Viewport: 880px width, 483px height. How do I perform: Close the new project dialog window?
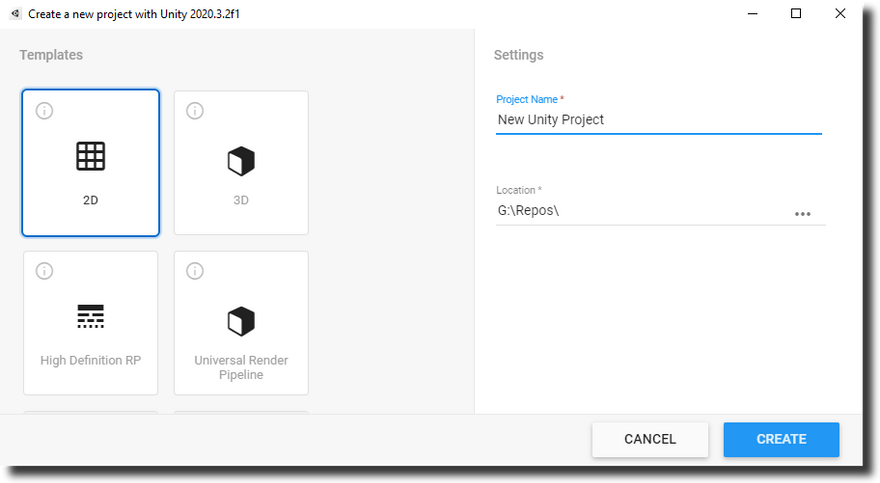(841, 14)
